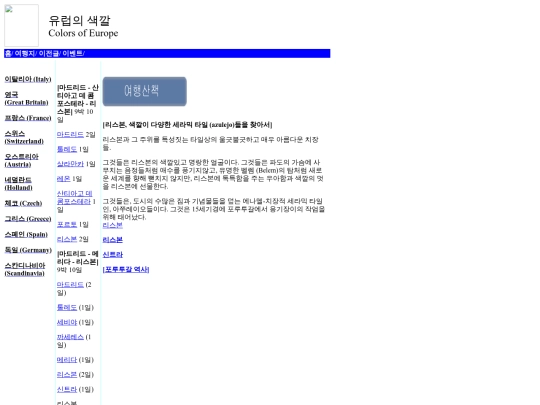Open the 여행지 navigation link

click(x=24, y=53)
